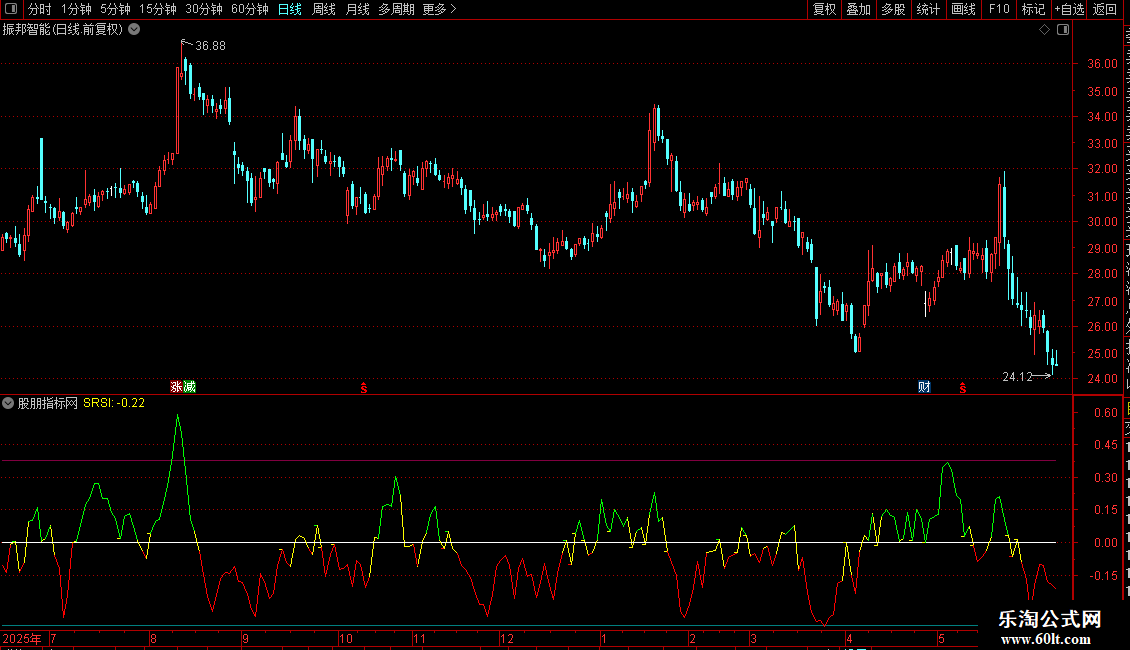This screenshot has height=650, width=1130.
Task: Open dropdown beside 股朋指标网 indicator name
Action: pos(8,404)
